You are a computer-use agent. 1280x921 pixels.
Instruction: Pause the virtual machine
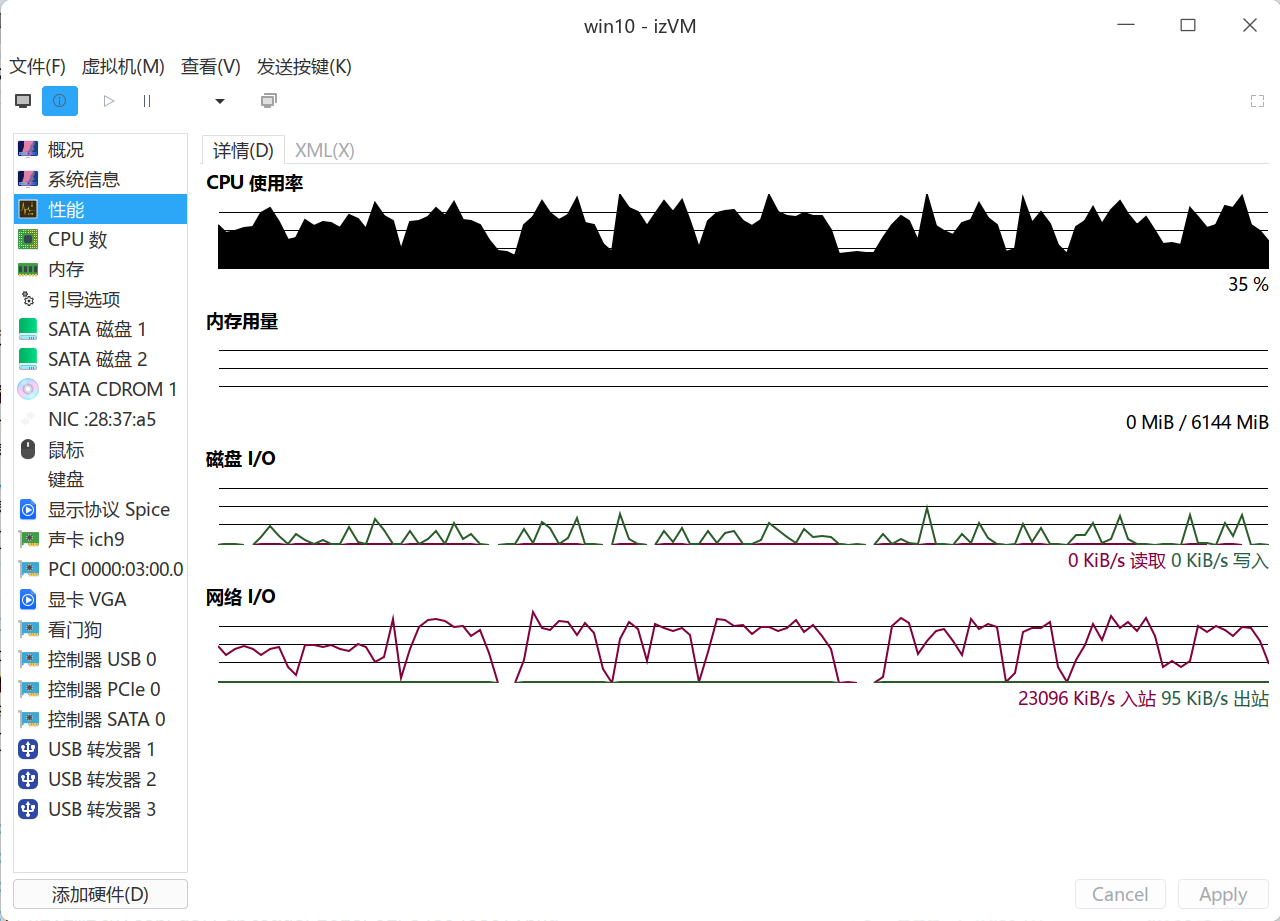(147, 101)
